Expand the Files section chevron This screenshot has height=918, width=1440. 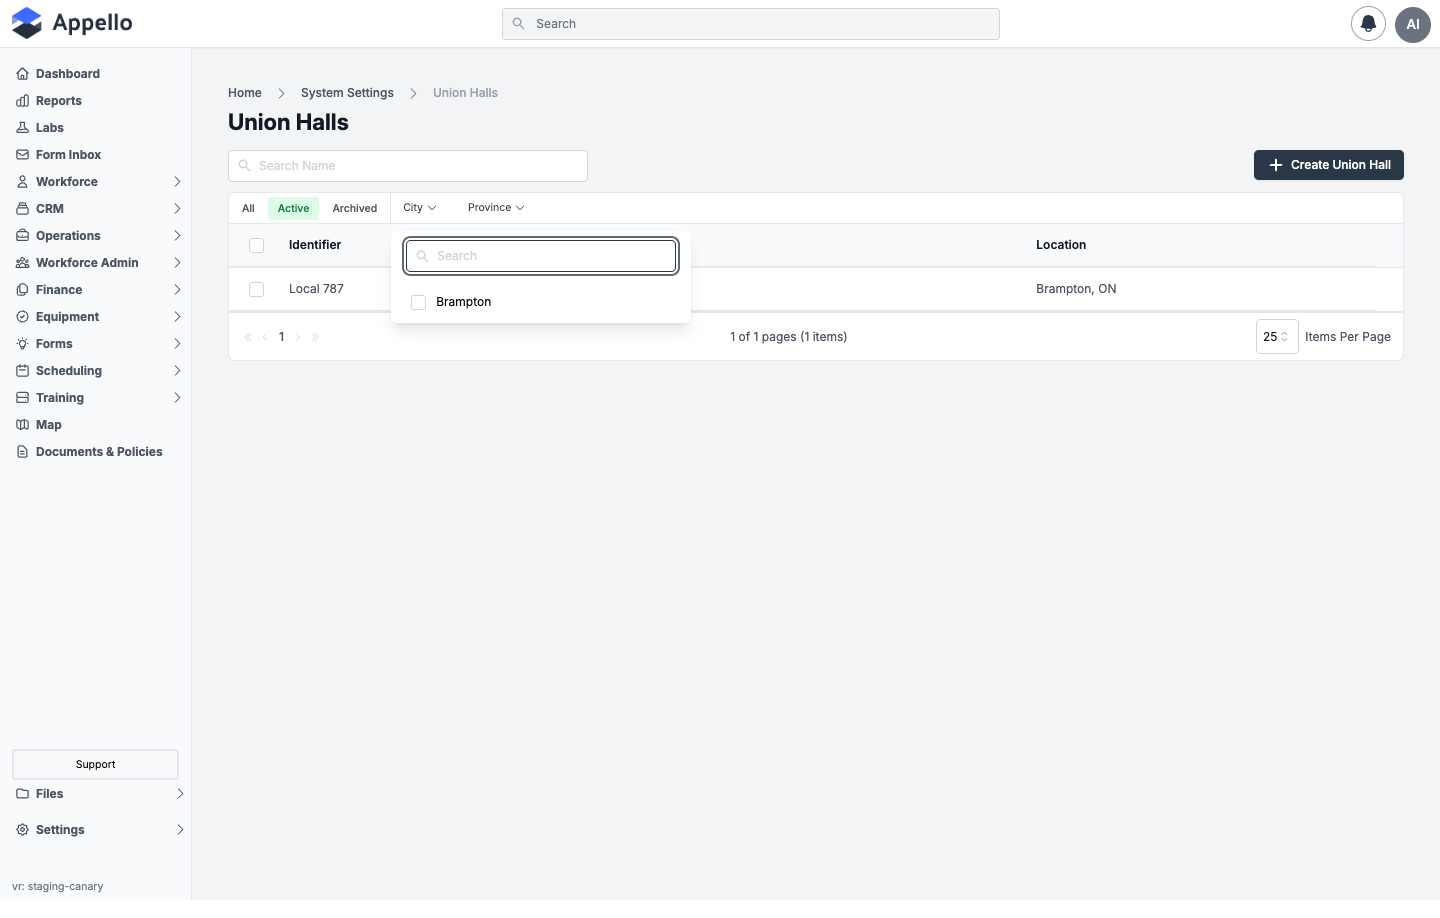click(180, 794)
